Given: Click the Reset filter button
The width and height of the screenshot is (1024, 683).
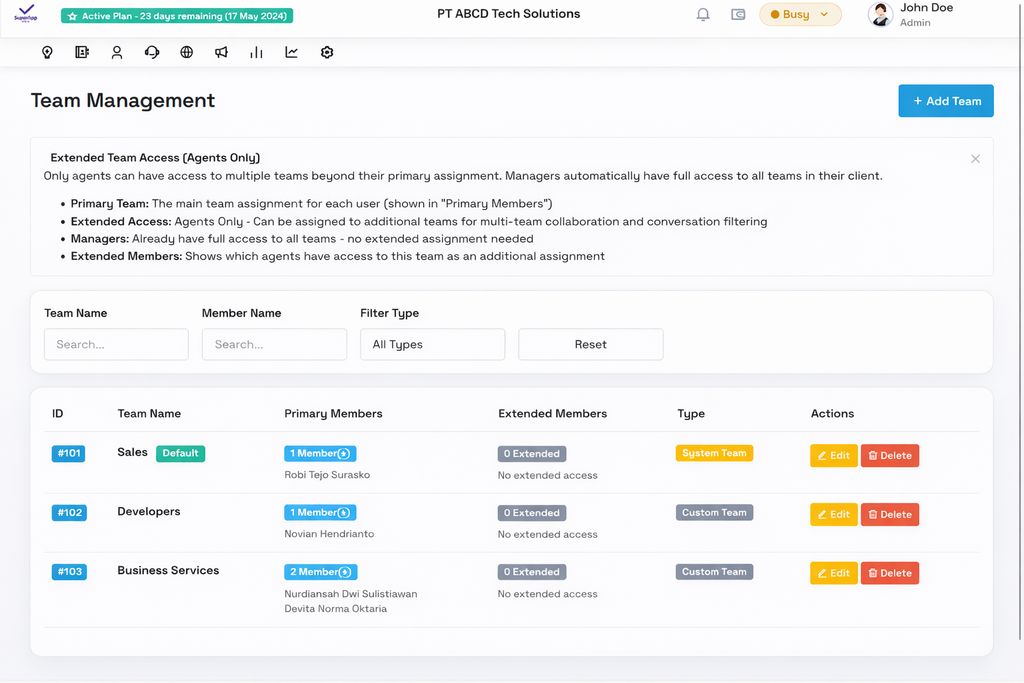Looking at the screenshot, I should tap(590, 344).
